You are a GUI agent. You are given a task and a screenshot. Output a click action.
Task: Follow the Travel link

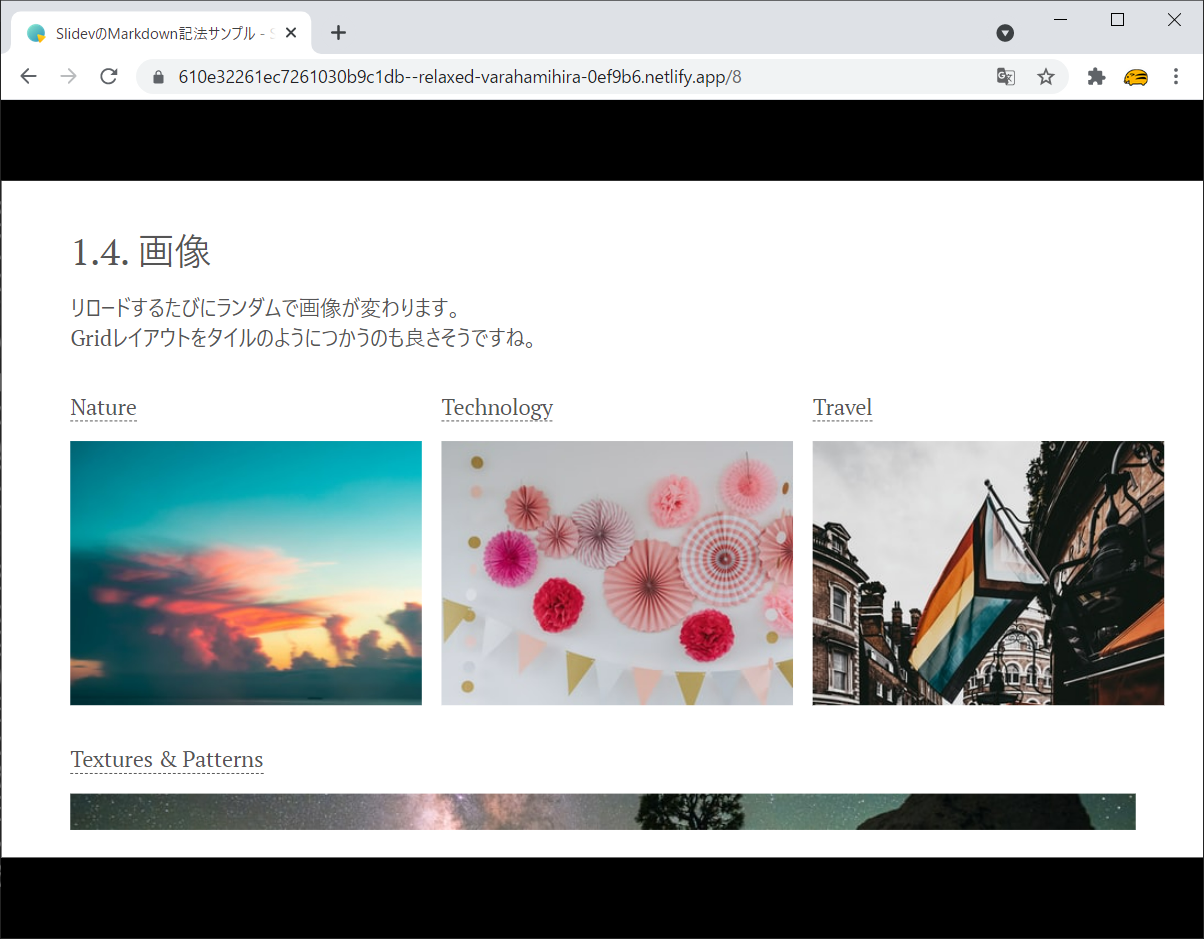(842, 408)
